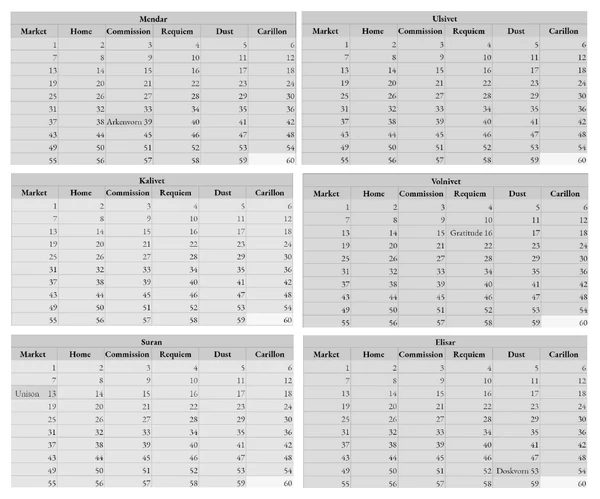Select the Market column header in Suran table
This screenshot has width=600, height=499.
point(34,354)
